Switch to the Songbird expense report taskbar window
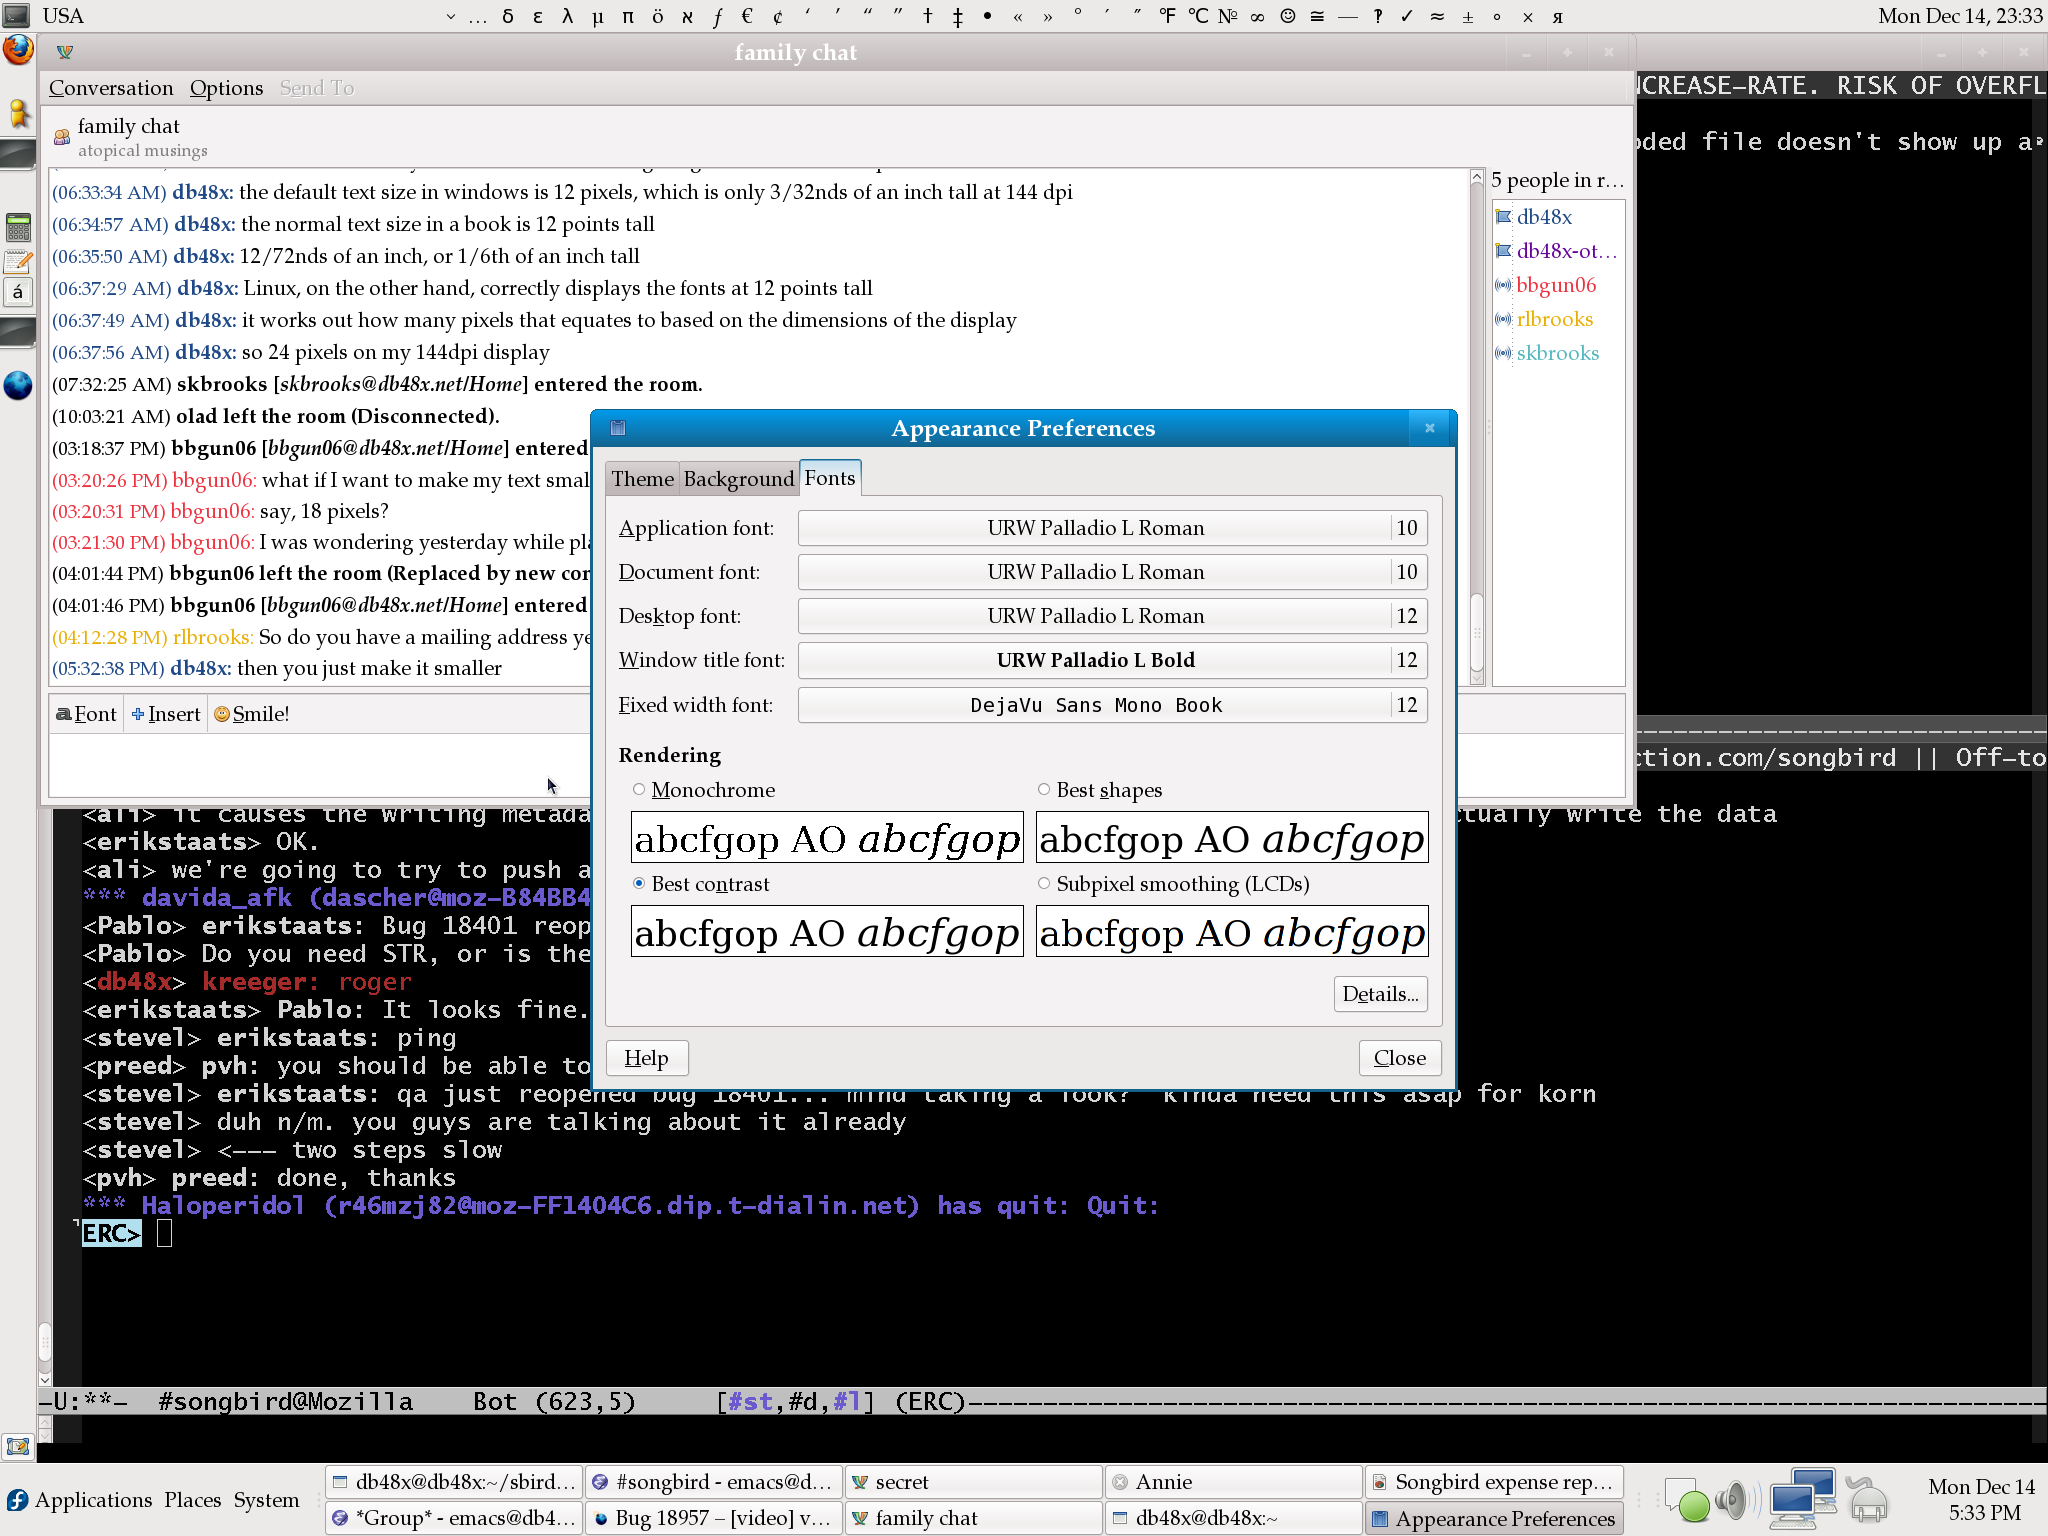 tap(1494, 1482)
